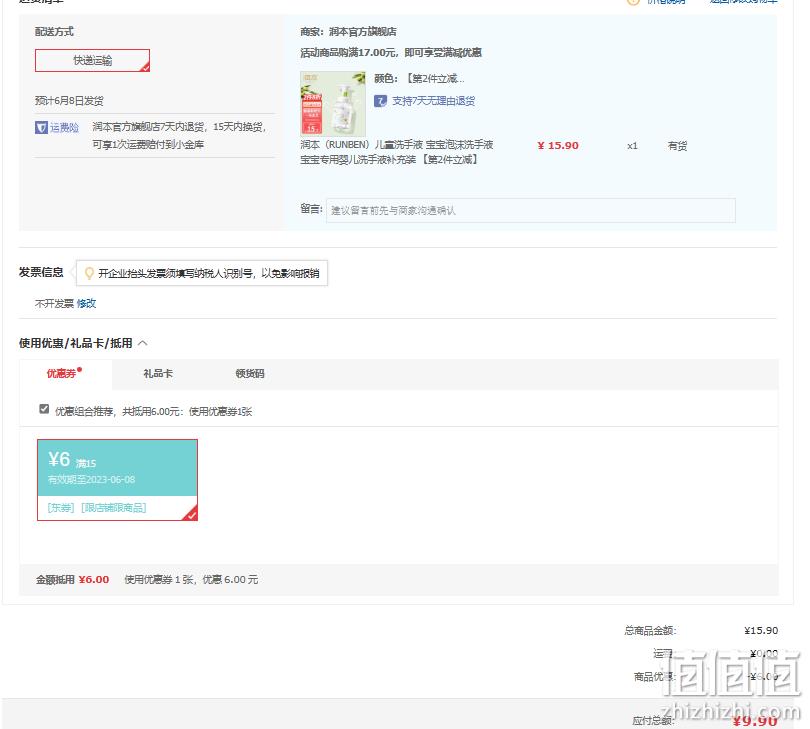Click the 留言 message input field
Screen dimensions: 810x729
coord(531,210)
